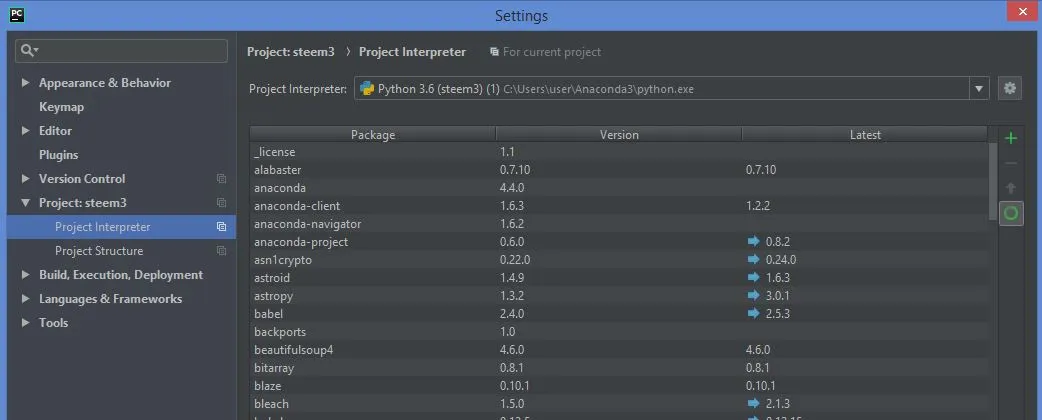The image size is (1042, 420).
Task: Expand Build, Execution, Deployment section
Action: [25, 274]
